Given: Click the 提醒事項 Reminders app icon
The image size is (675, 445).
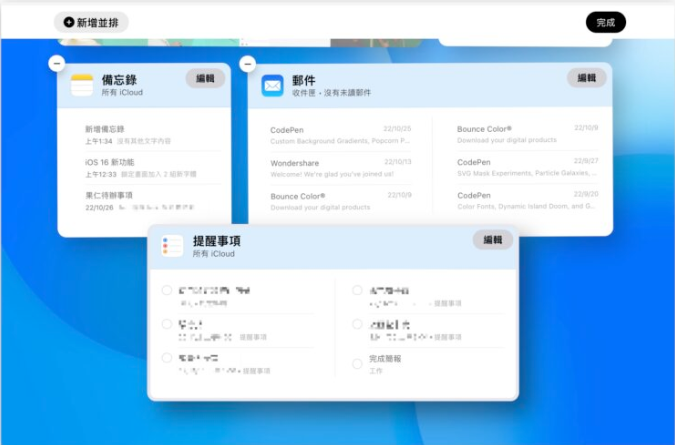Looking at the screenshot, I should (x=172, y=246).
